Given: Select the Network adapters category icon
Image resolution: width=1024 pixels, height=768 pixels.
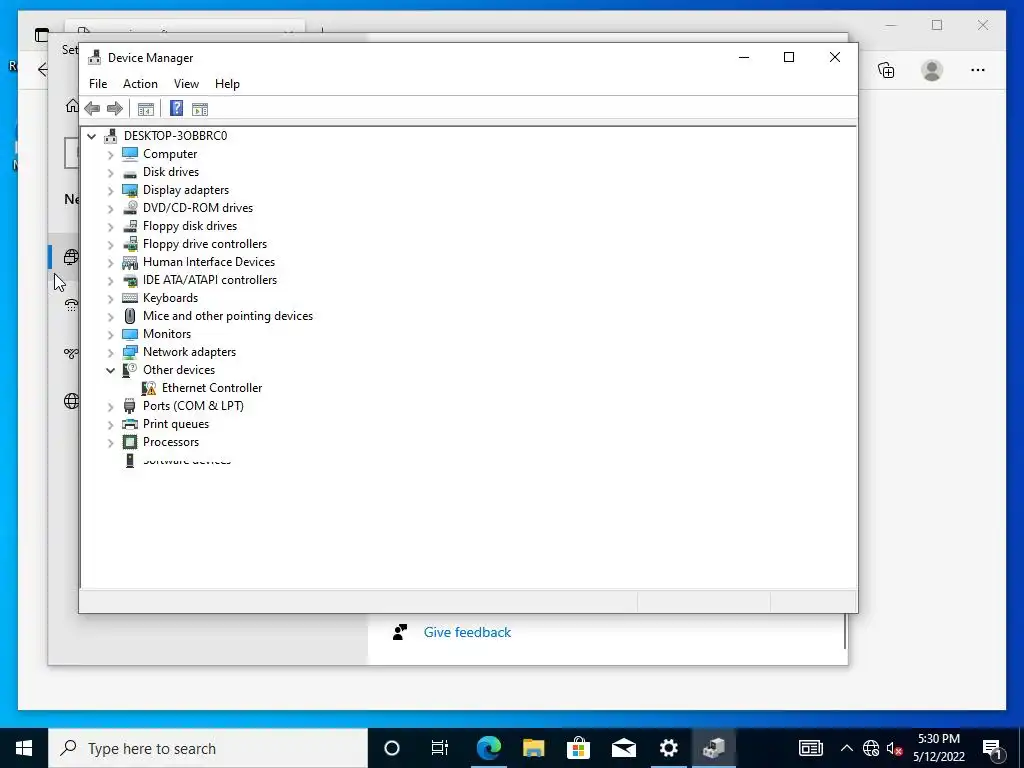Looking at the screenshot, I should 130,352.
